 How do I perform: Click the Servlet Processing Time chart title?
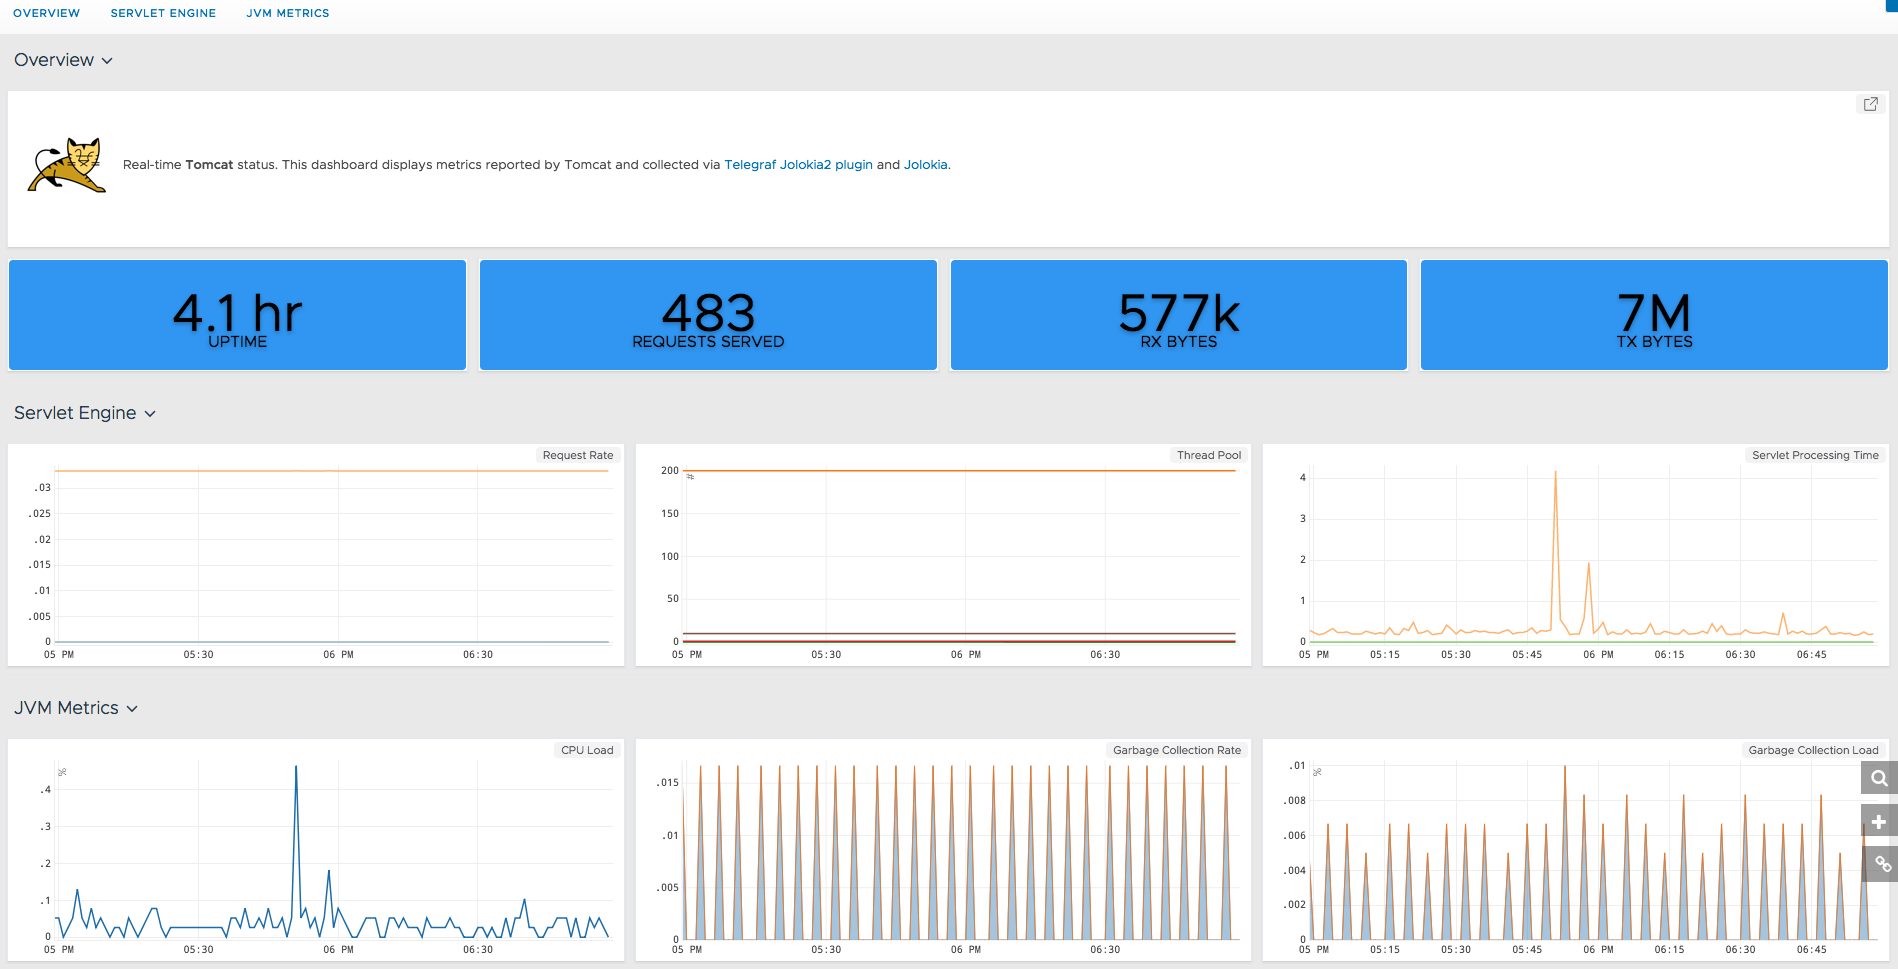click(1815, 455)
